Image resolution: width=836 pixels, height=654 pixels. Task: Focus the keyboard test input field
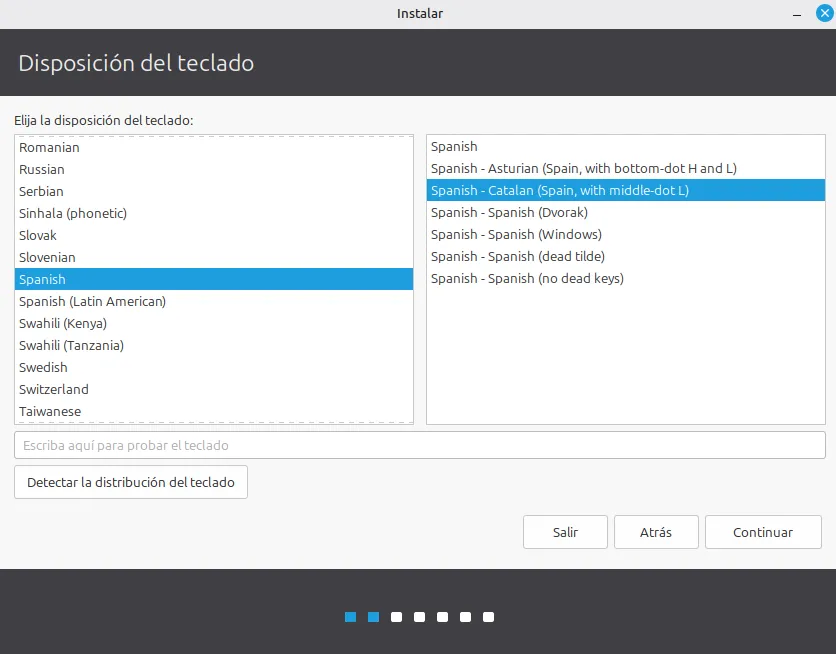[x=420, y=445]
